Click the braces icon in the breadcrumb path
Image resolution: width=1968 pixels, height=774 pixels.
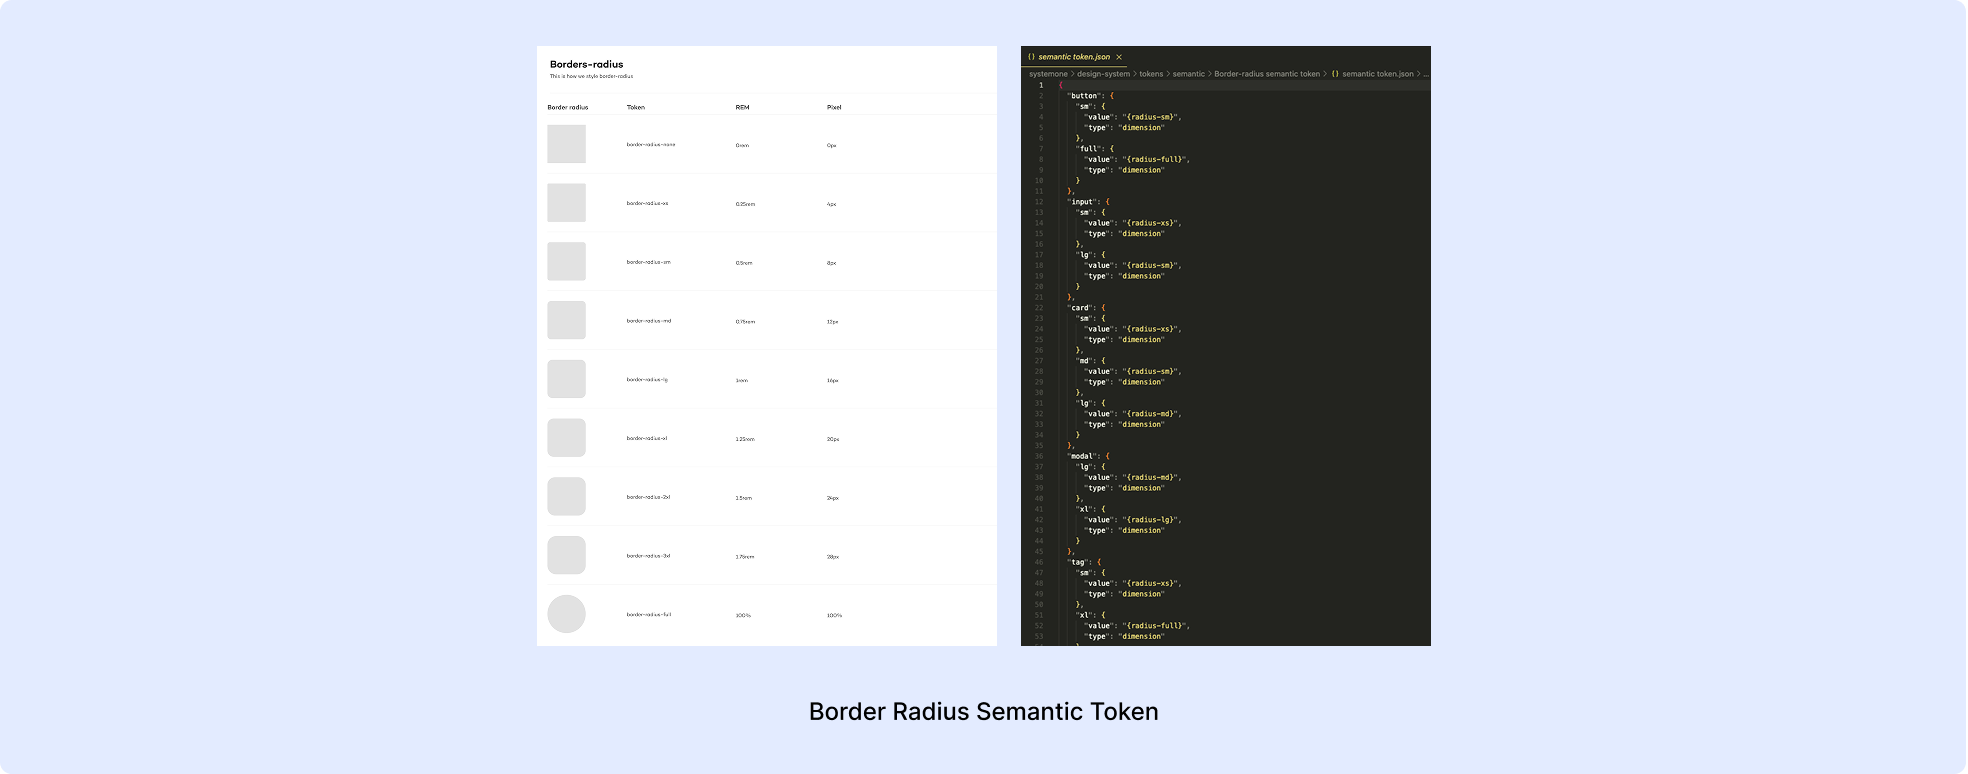[1335, 74]
